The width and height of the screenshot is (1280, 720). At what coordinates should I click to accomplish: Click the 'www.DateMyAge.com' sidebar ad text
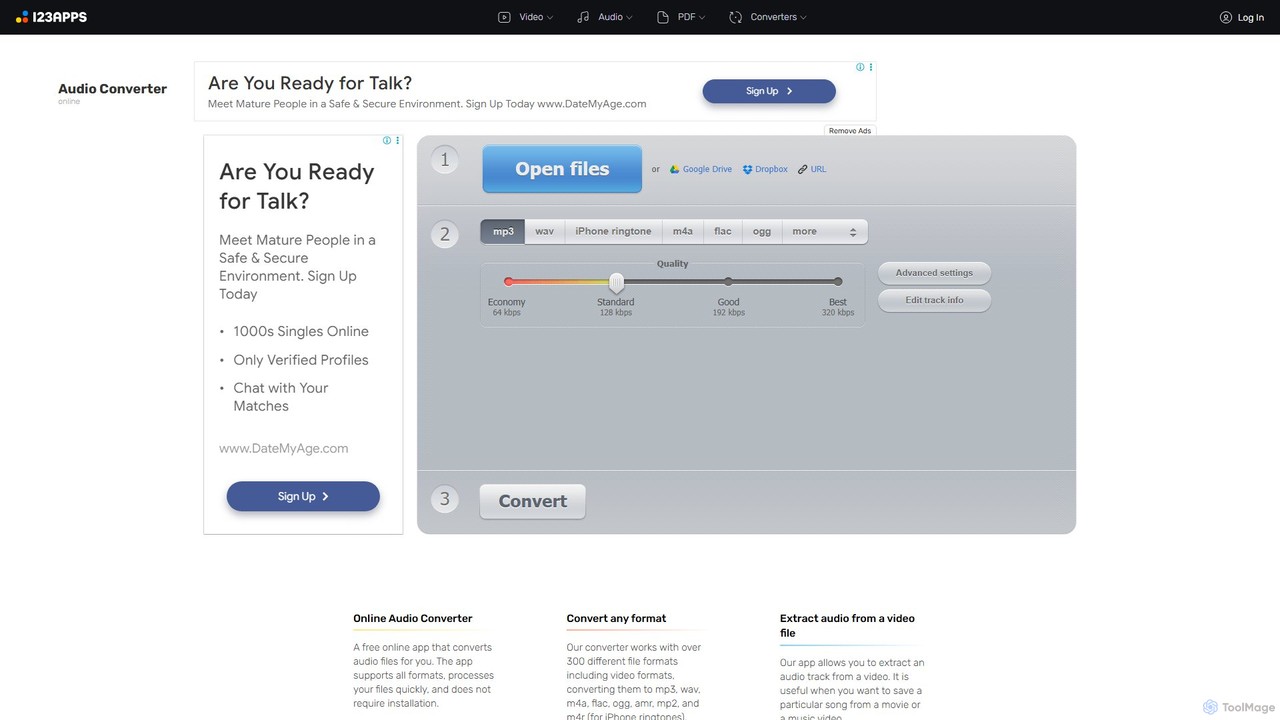(x=284, y=448)
